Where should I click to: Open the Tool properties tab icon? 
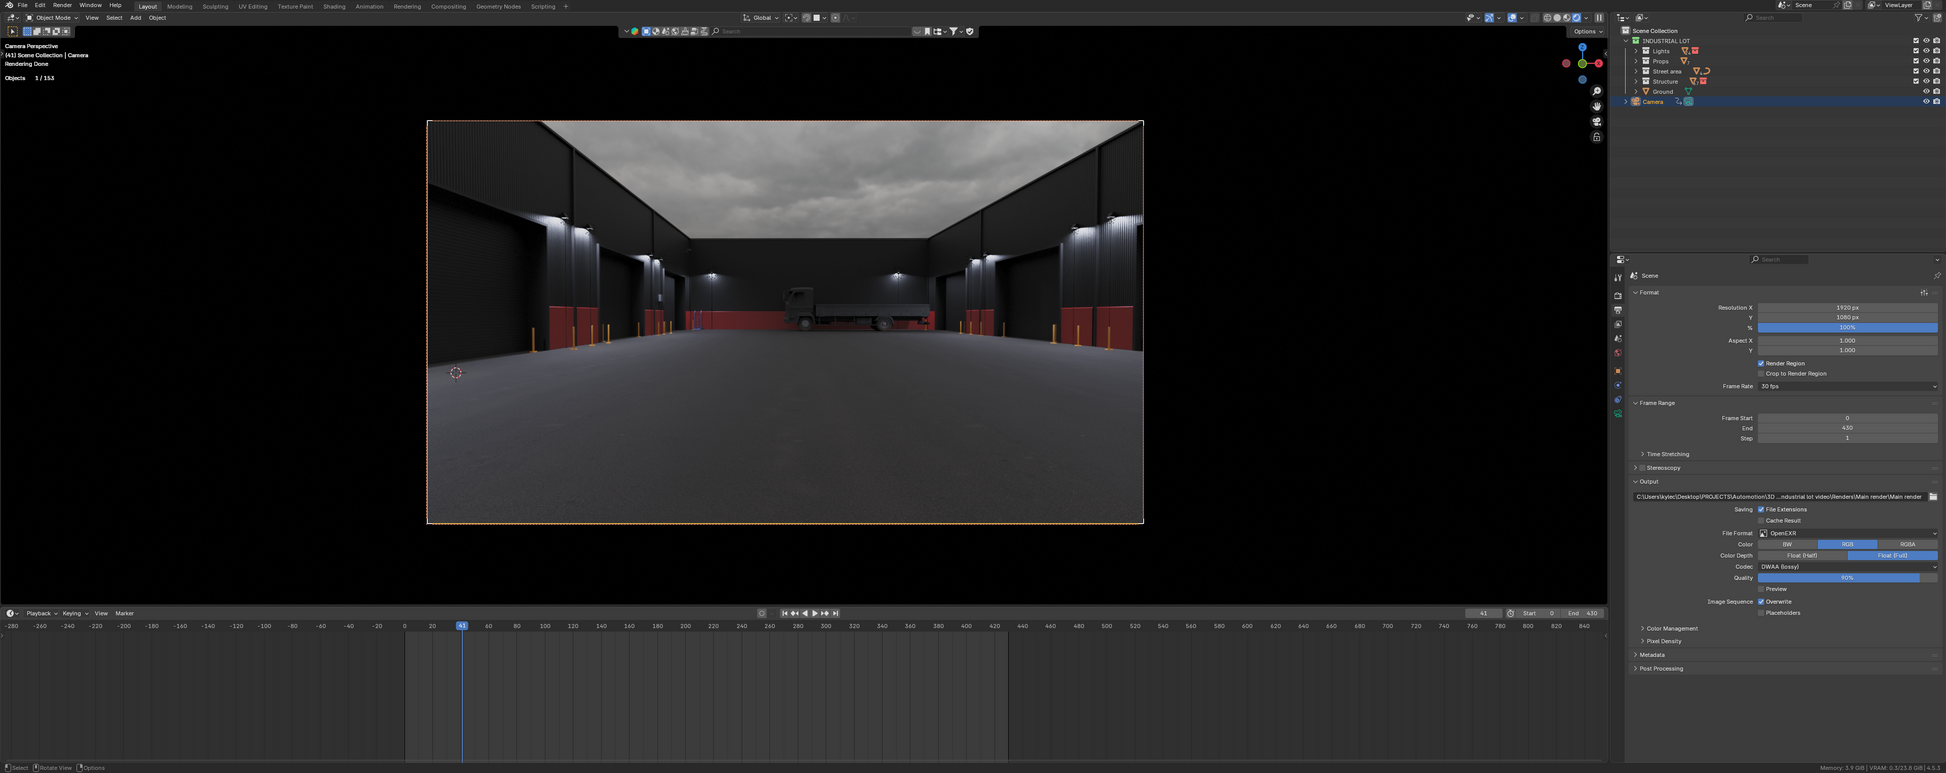pos(1618,278)
